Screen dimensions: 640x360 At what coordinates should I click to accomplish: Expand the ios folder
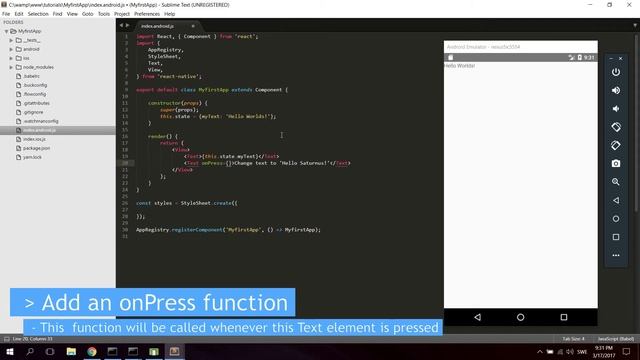coord(11,58)
